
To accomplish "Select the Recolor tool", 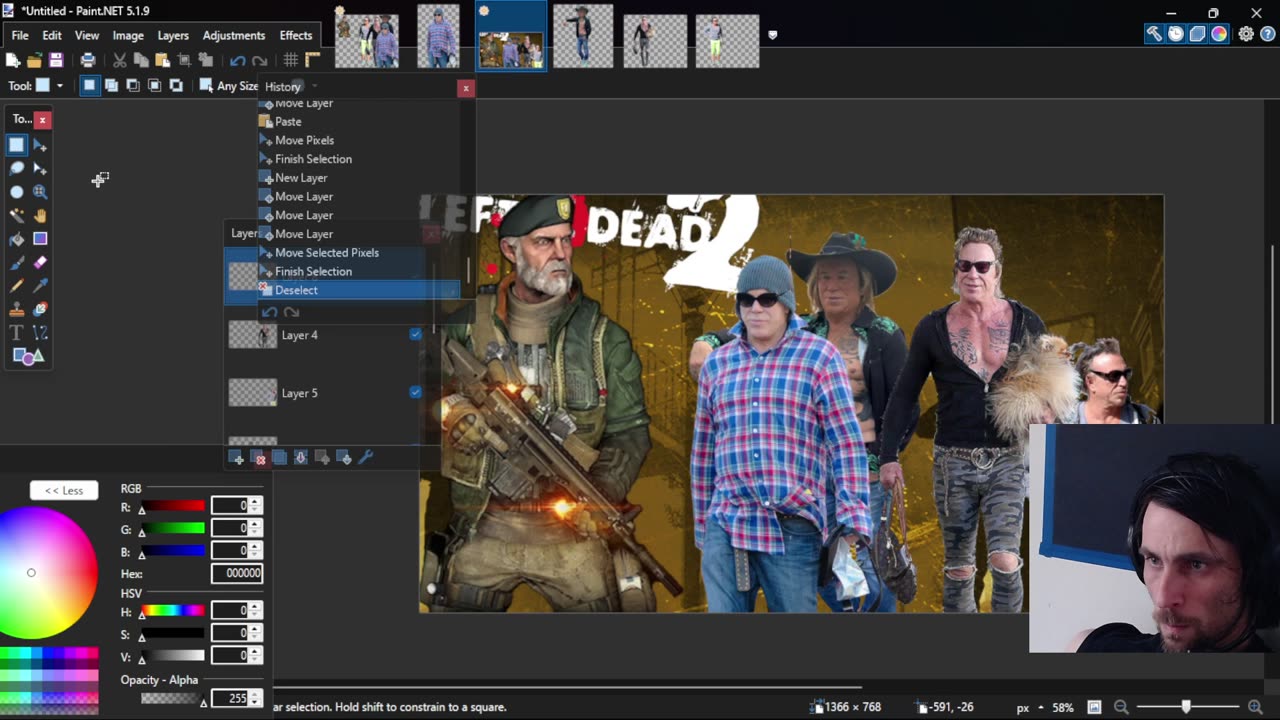I will [x=40, y=309].
